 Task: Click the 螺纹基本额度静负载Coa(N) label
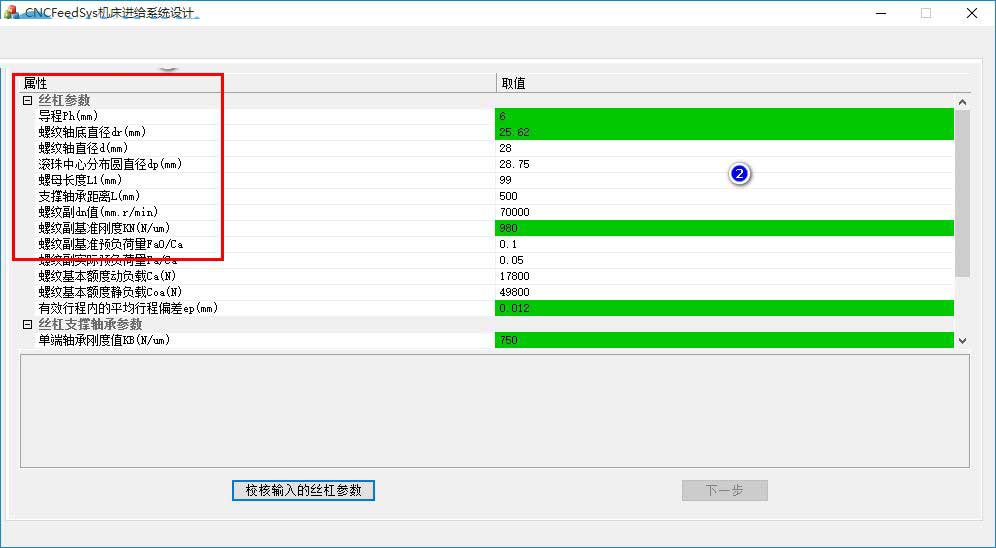(111, 292)
